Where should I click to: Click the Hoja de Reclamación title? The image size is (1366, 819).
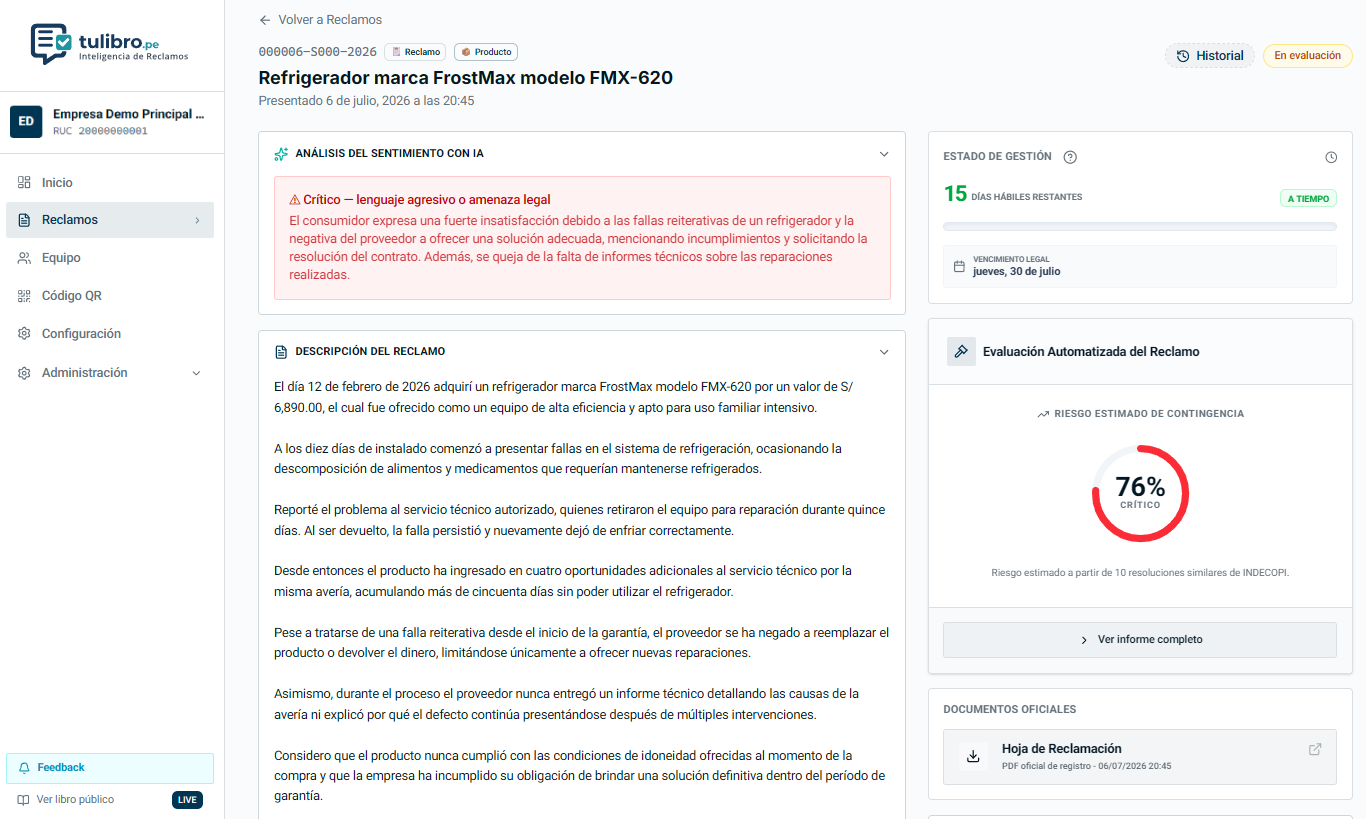point(1061,749)
